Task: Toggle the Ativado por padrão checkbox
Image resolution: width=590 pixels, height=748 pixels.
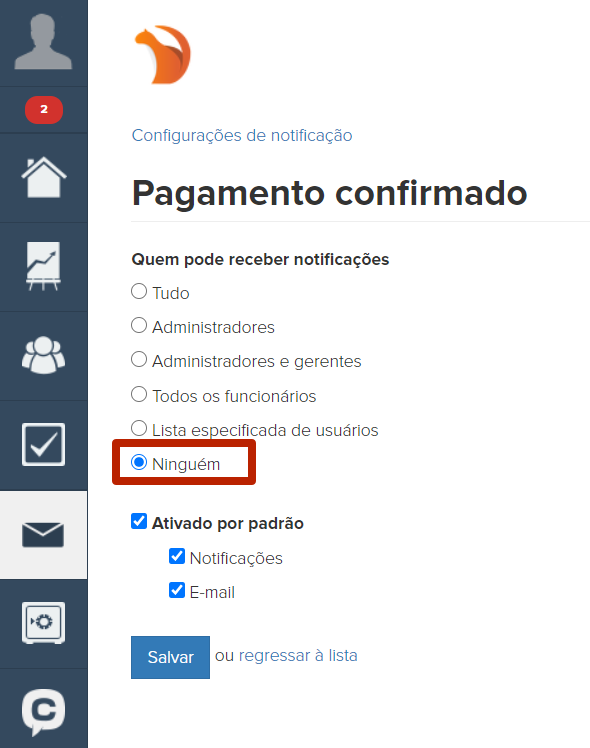Action: click(139, 521)
